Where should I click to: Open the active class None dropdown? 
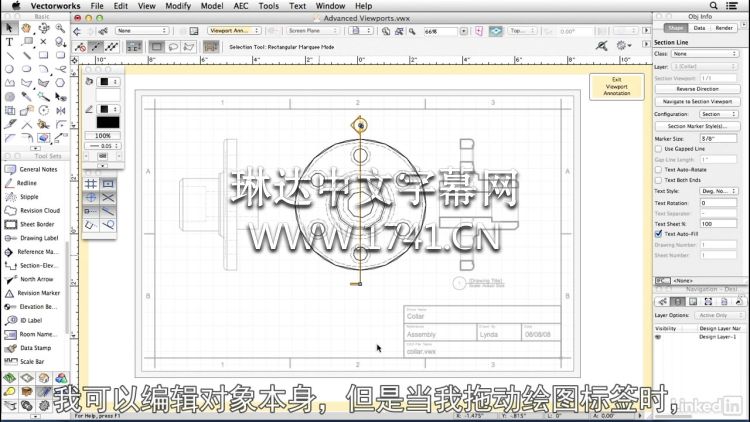(142, 31)
